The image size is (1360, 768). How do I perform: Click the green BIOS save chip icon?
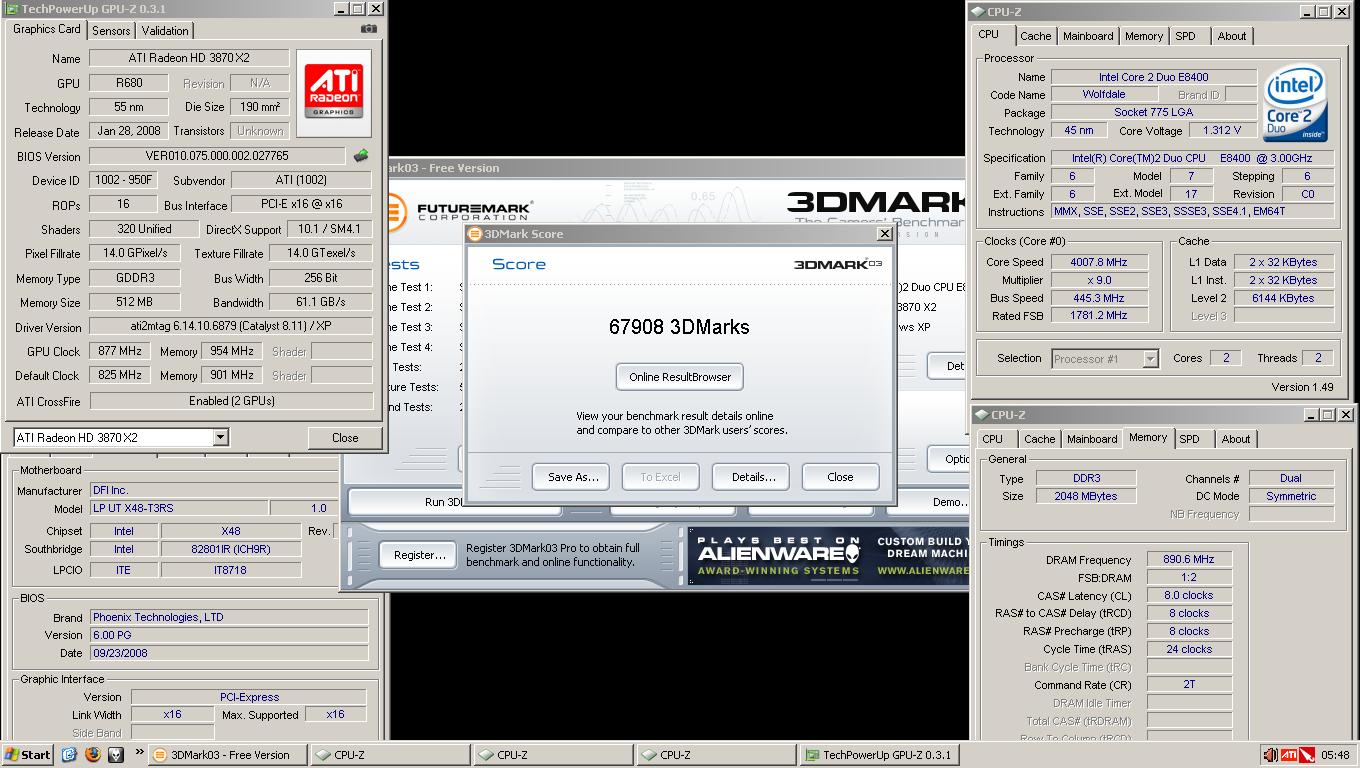coord(361,155)
